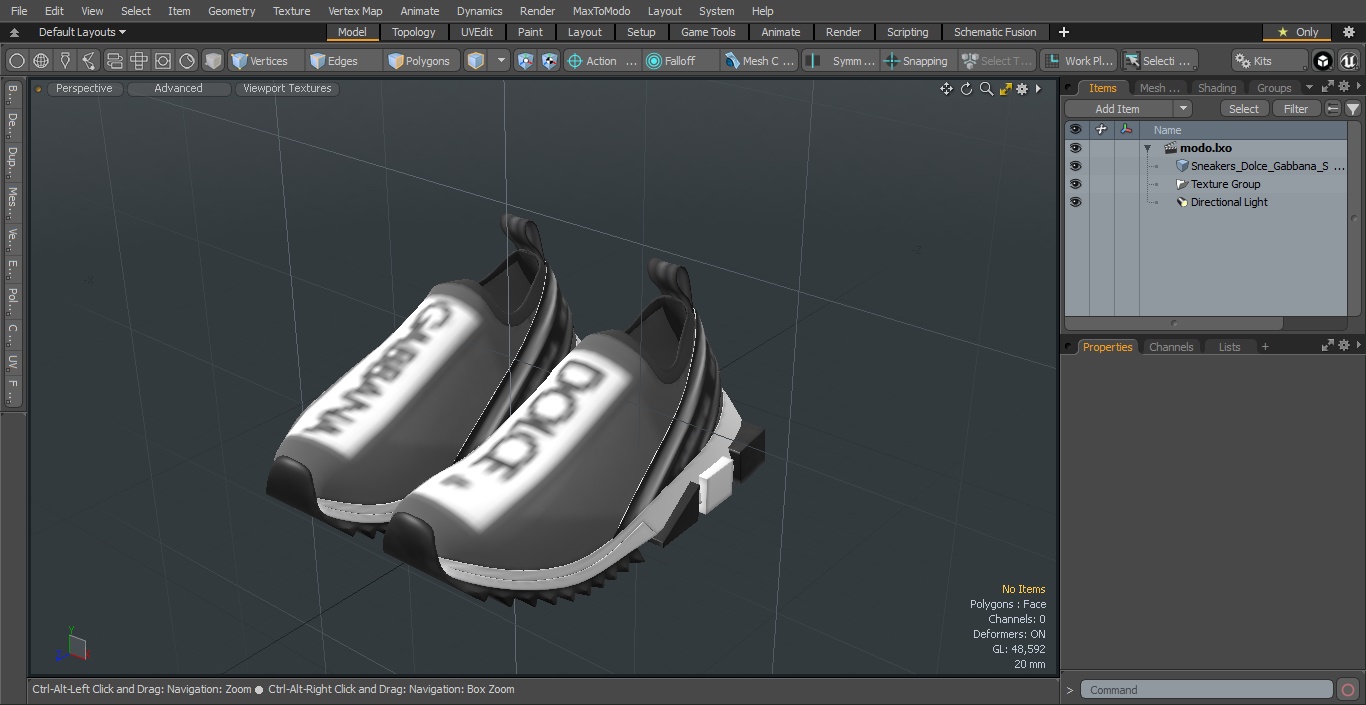Screen dimensions: 1366x705
Task: Switch to the Lists tab
Action: [1229, 347]
